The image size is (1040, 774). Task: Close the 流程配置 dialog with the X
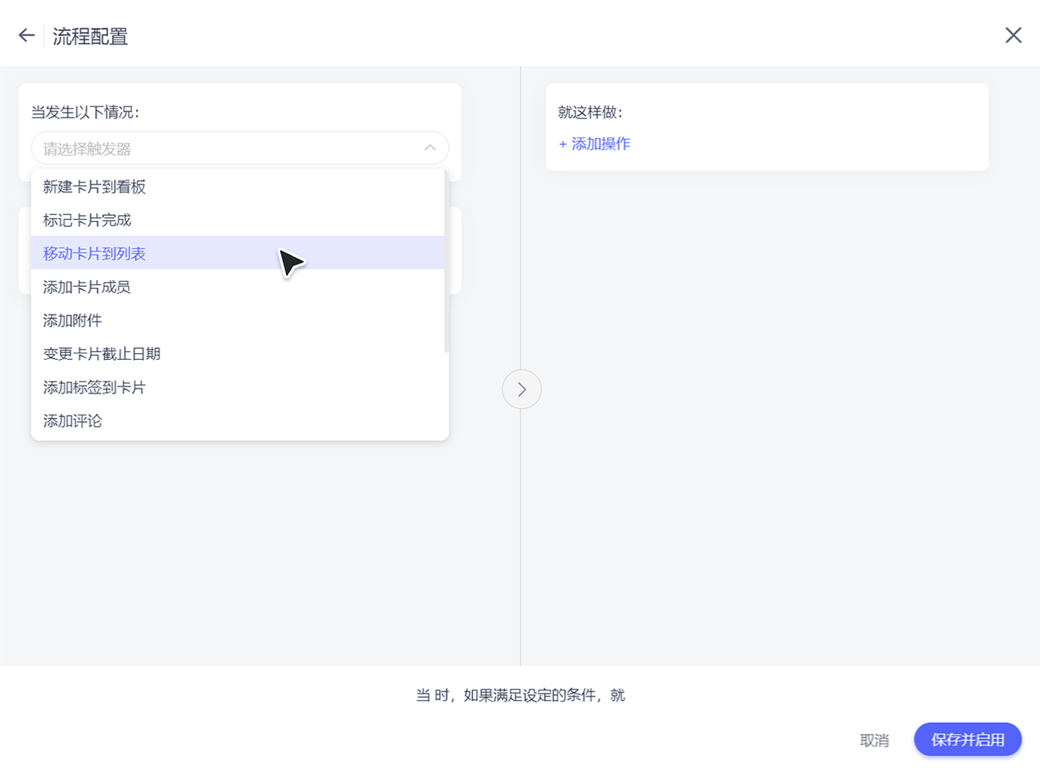coord(1013,34)
